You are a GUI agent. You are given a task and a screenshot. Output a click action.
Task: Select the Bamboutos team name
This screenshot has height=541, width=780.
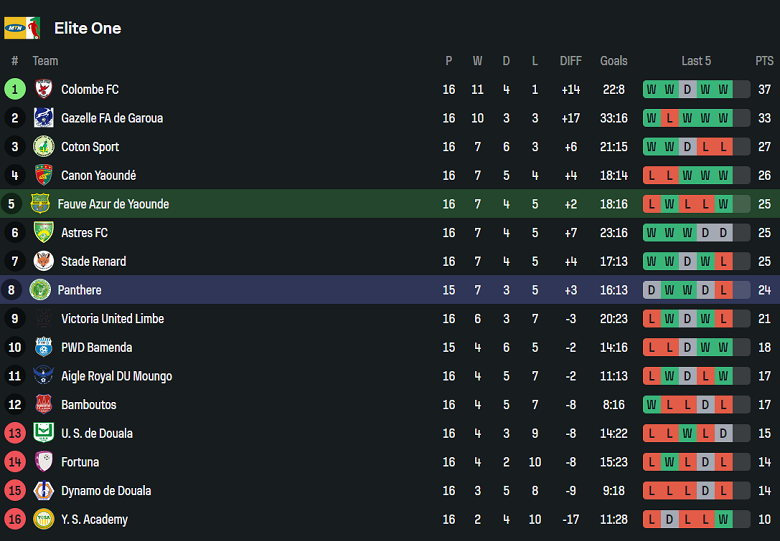pyautogui.click(x=88, y=405)
